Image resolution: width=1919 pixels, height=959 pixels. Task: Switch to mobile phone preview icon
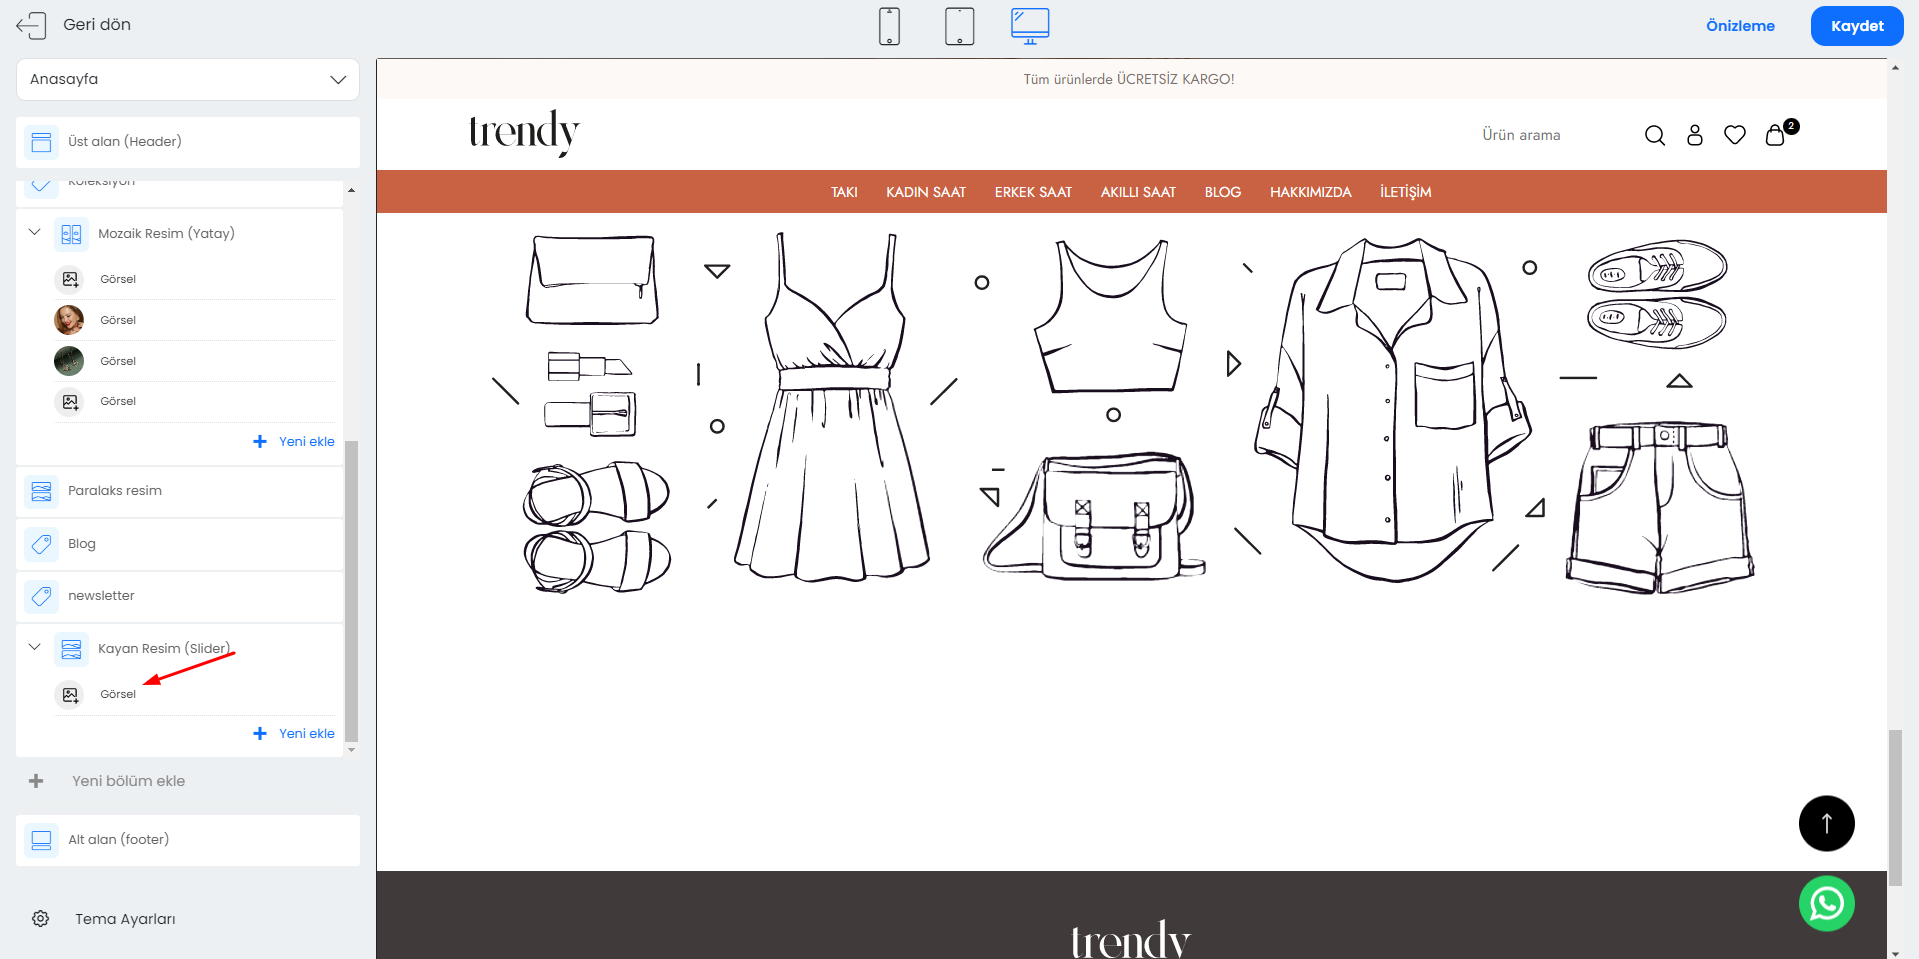click(889, 26)
